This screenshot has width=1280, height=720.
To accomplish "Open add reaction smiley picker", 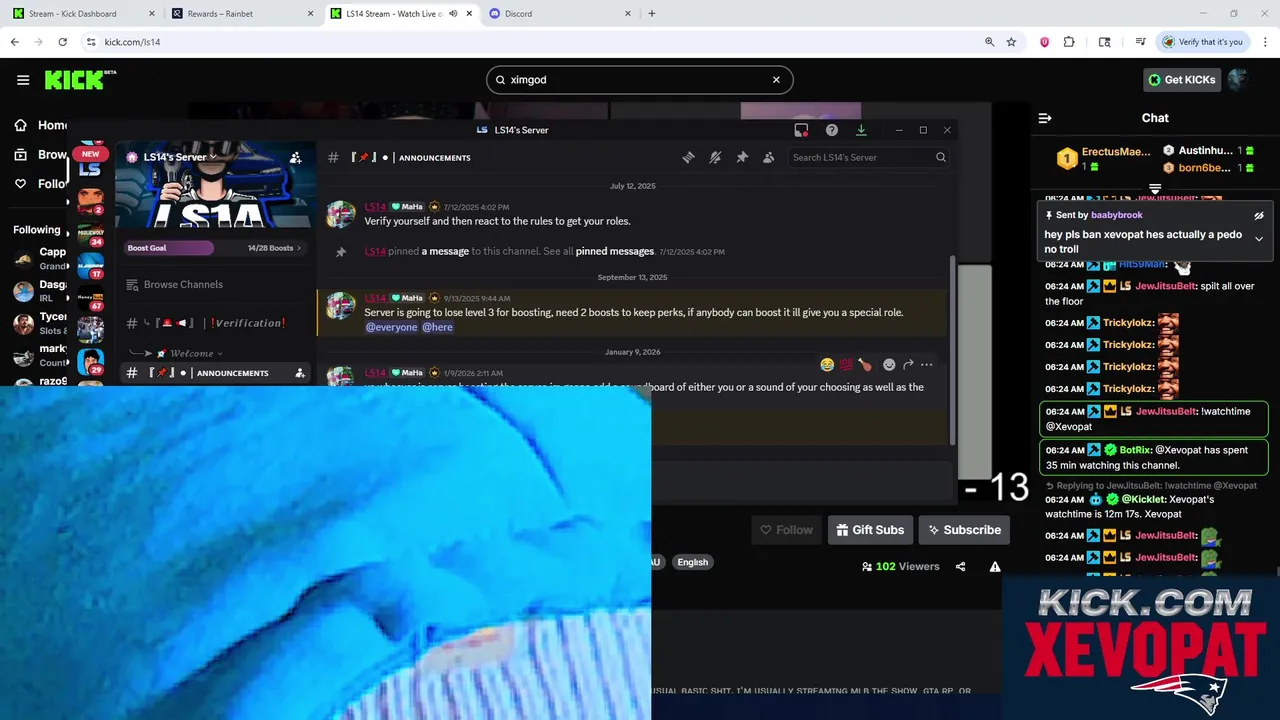I will tap(889, 365).
